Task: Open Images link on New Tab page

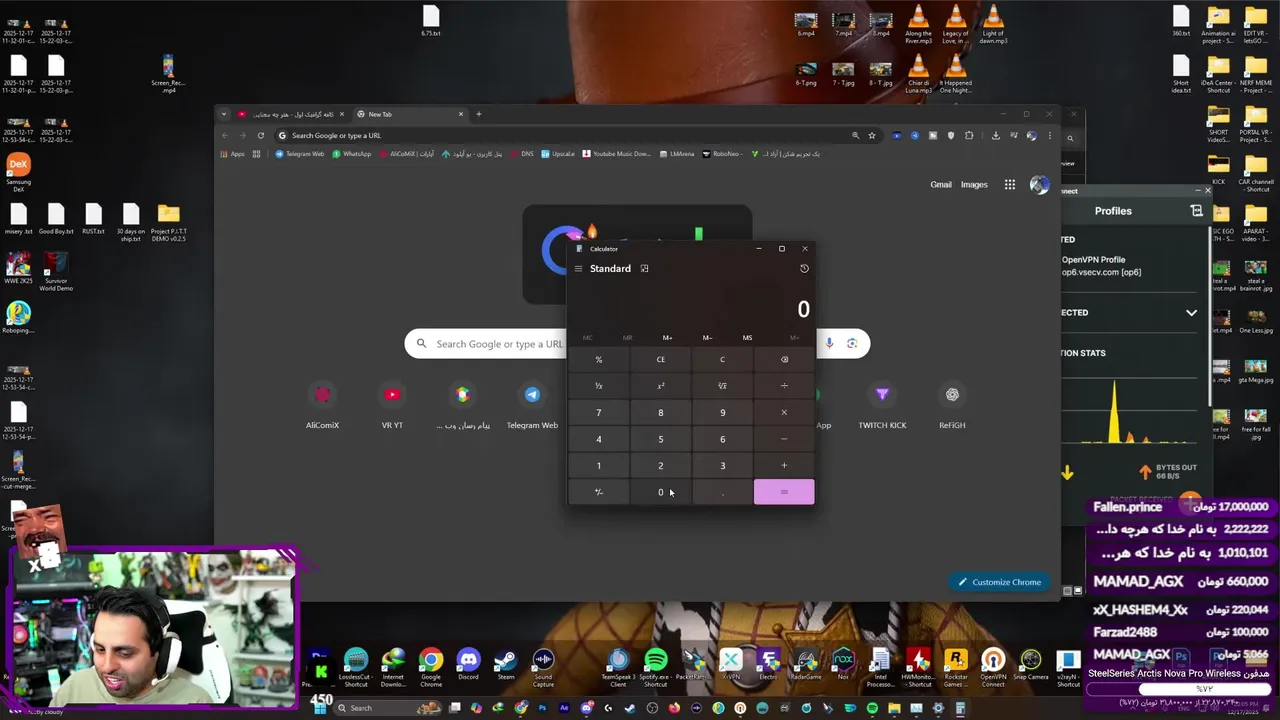Action: 974,185
